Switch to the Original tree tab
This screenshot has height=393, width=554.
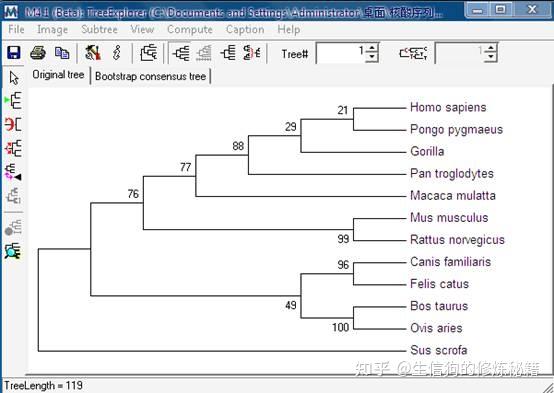[58, 75]
